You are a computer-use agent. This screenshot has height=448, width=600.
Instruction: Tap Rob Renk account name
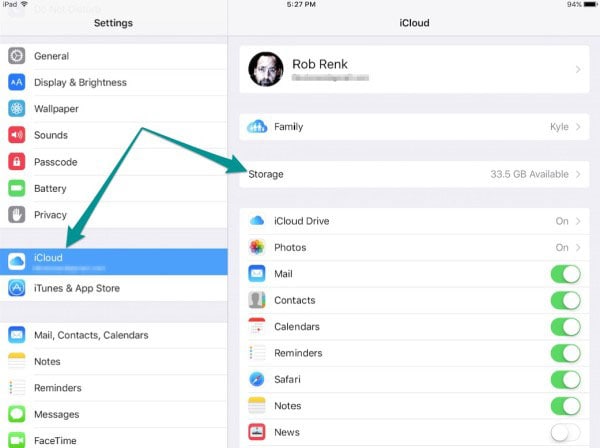pos(320,64)
